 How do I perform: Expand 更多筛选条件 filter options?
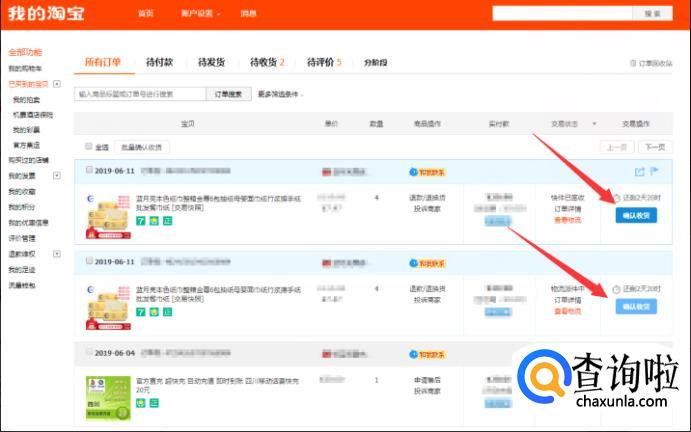(x=280, y=94)
